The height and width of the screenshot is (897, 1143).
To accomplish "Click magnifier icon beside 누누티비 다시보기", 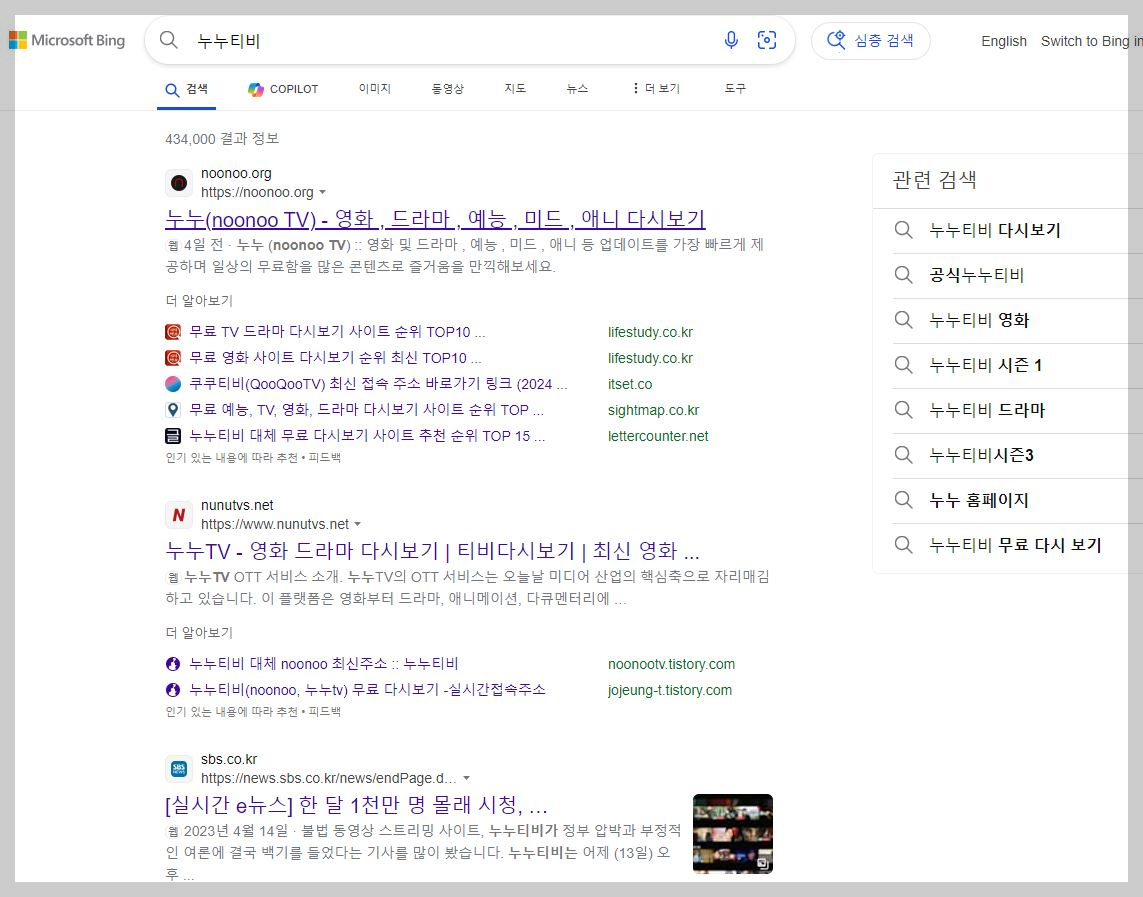I will 903,230.
